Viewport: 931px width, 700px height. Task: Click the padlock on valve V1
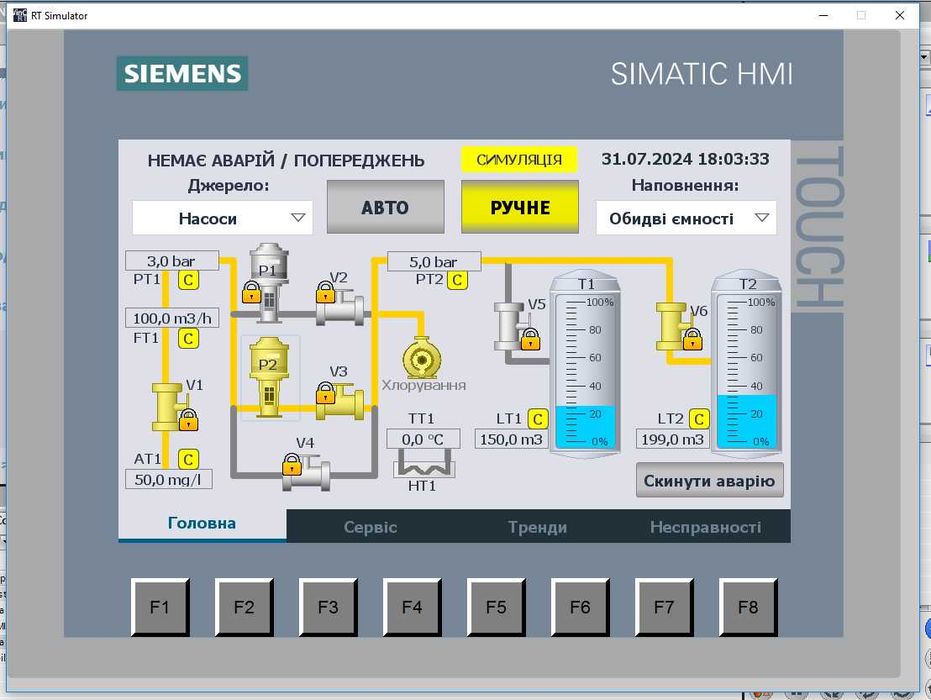pos(188,419)
